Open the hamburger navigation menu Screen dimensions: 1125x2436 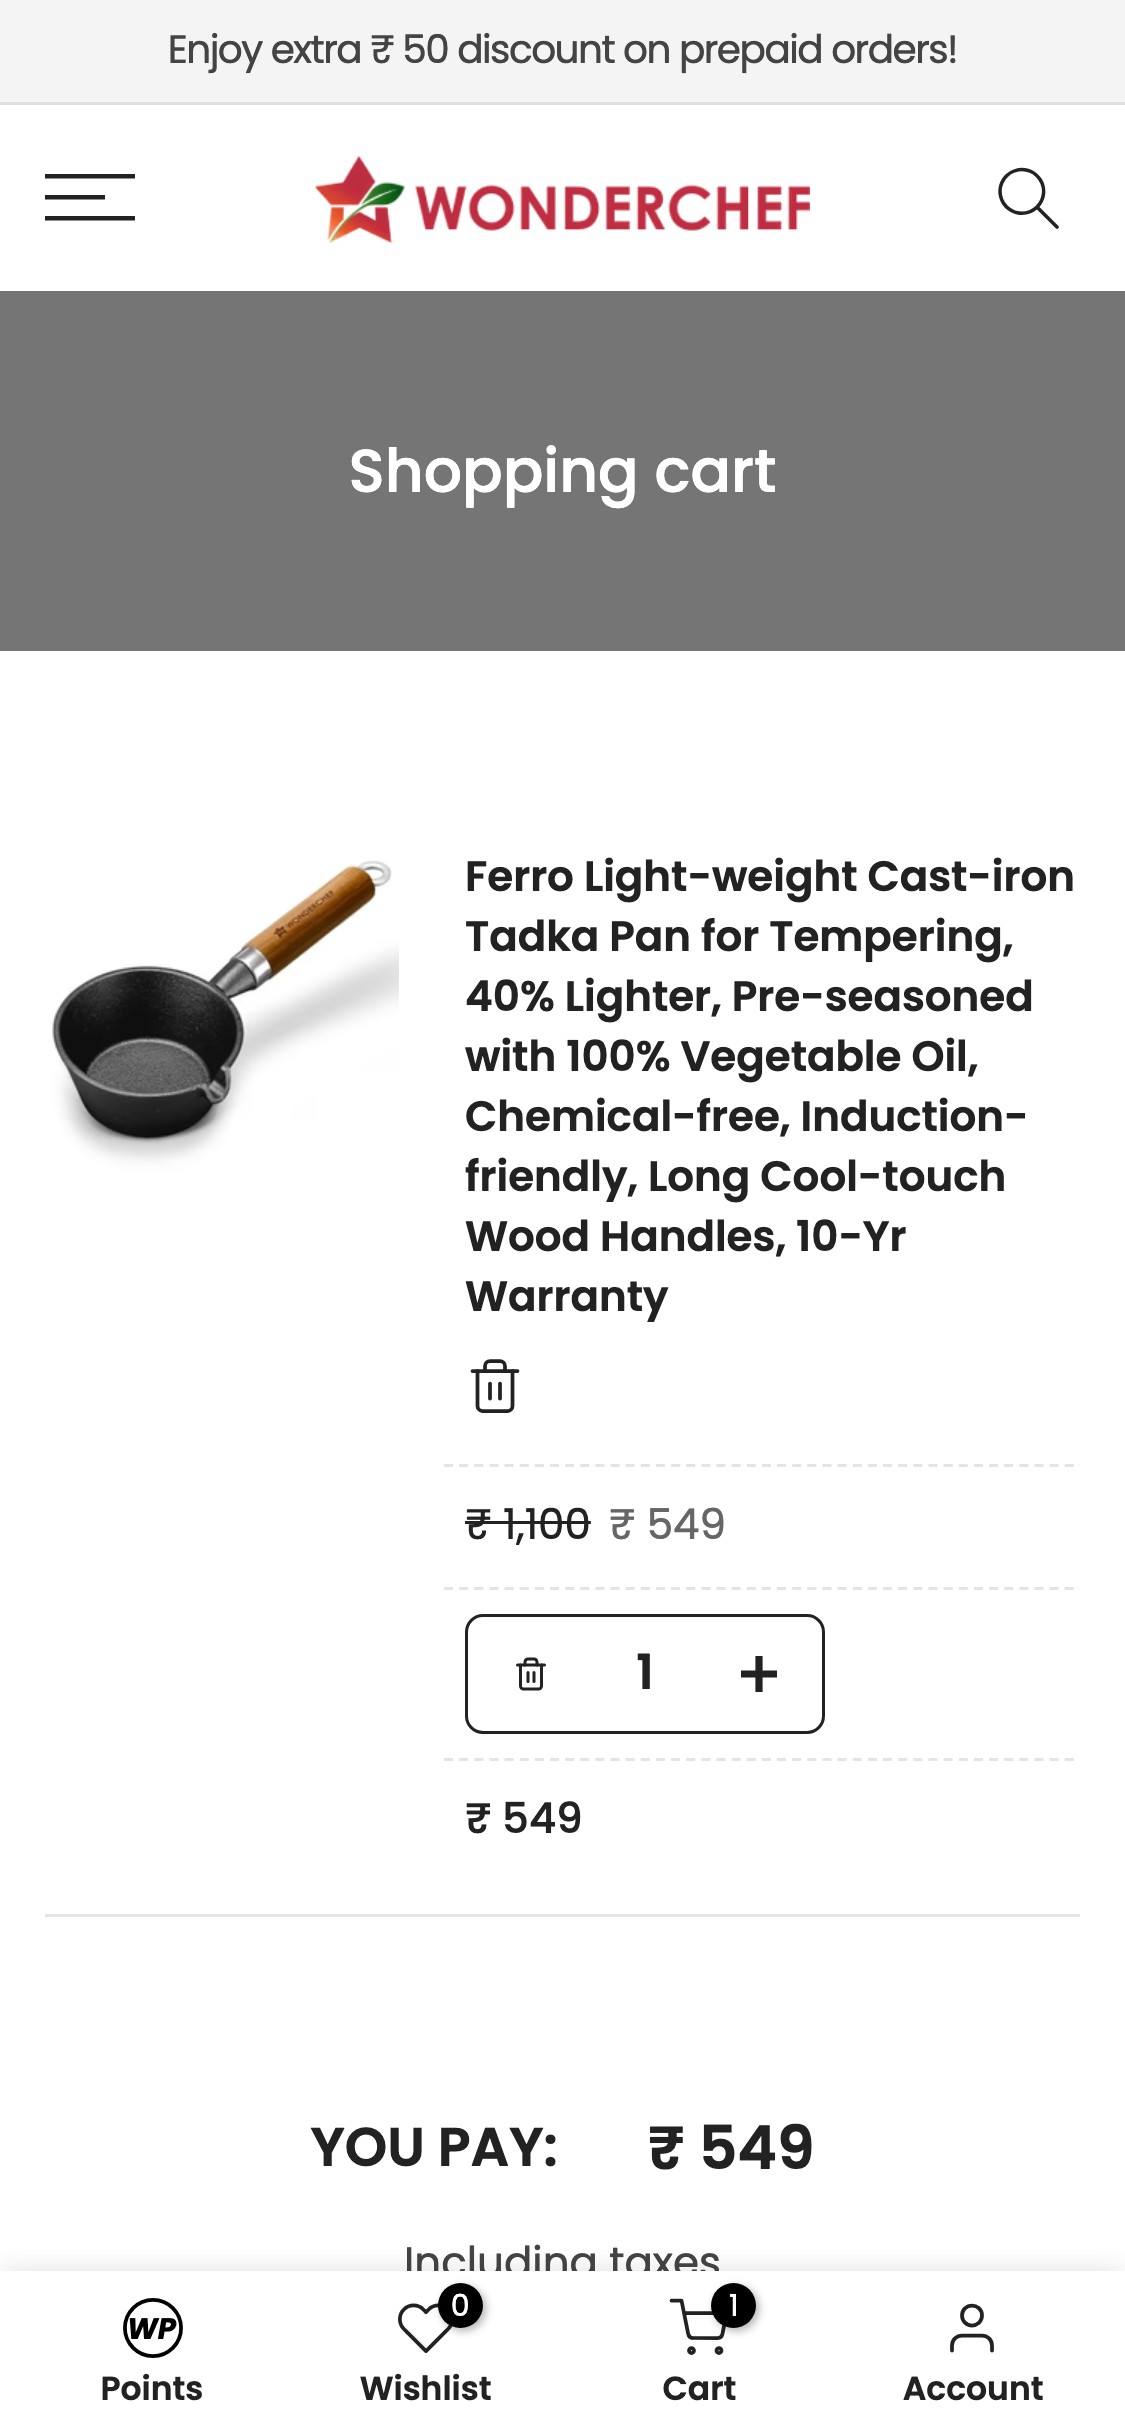pyautogui.click(x=90, y=197)
